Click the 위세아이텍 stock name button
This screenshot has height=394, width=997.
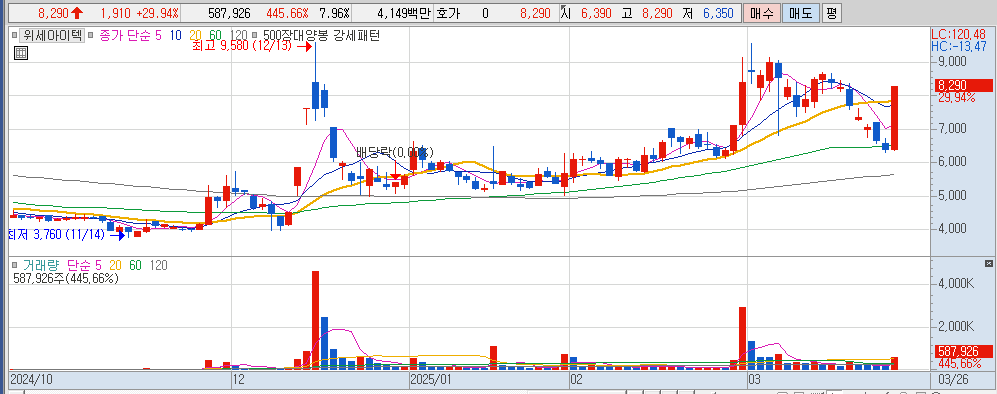click(52, 36)
